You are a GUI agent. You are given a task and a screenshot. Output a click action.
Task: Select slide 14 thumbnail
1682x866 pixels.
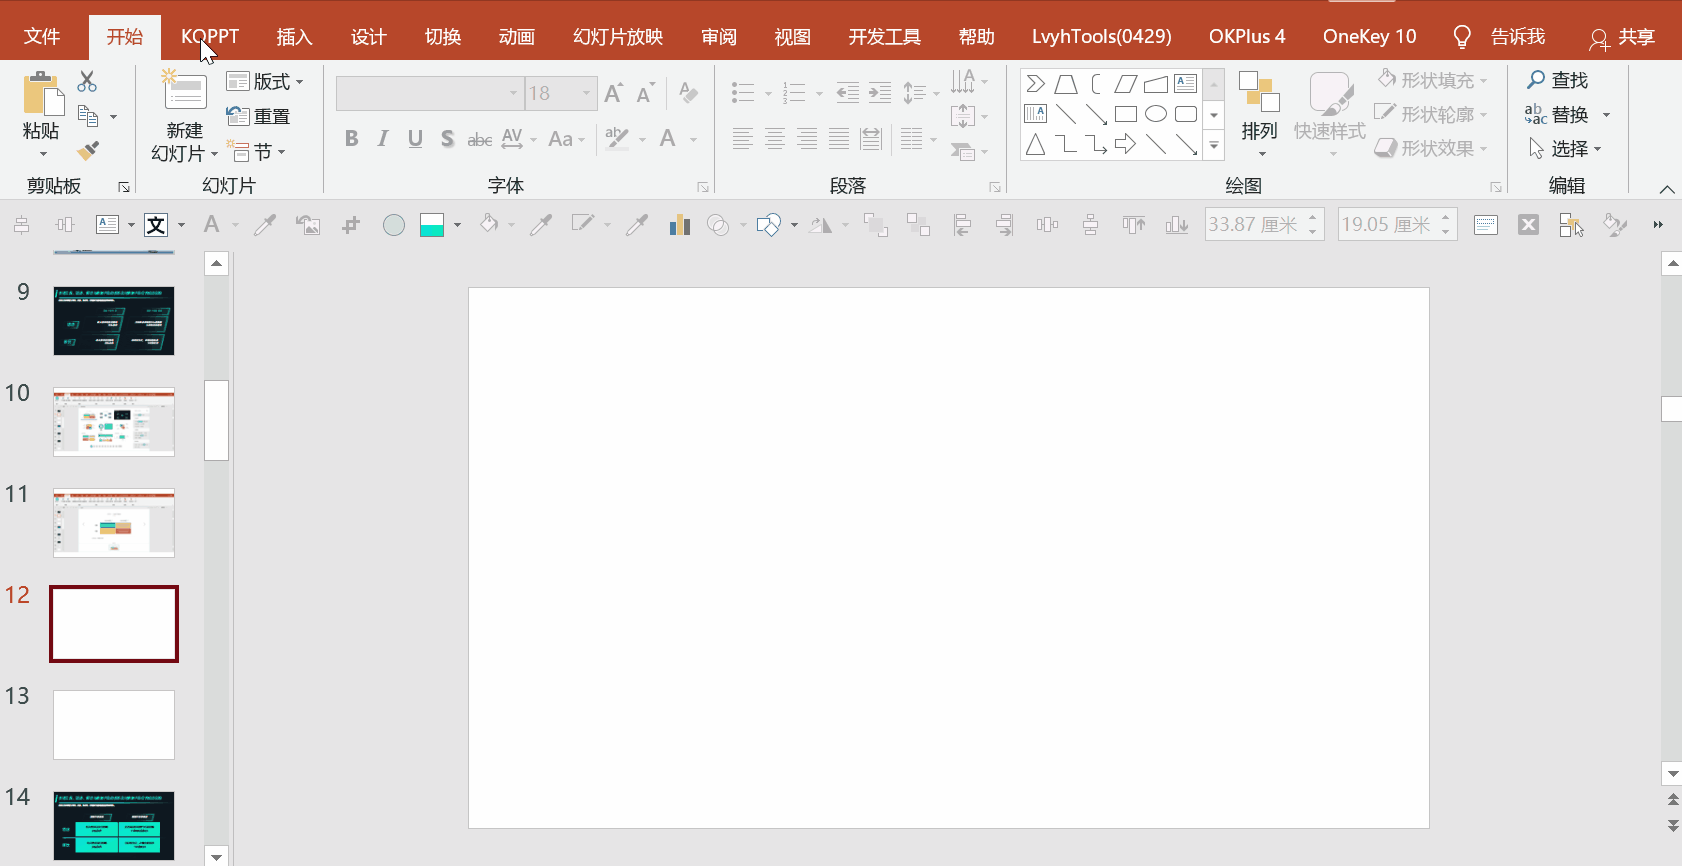click(x=114, y=826)
